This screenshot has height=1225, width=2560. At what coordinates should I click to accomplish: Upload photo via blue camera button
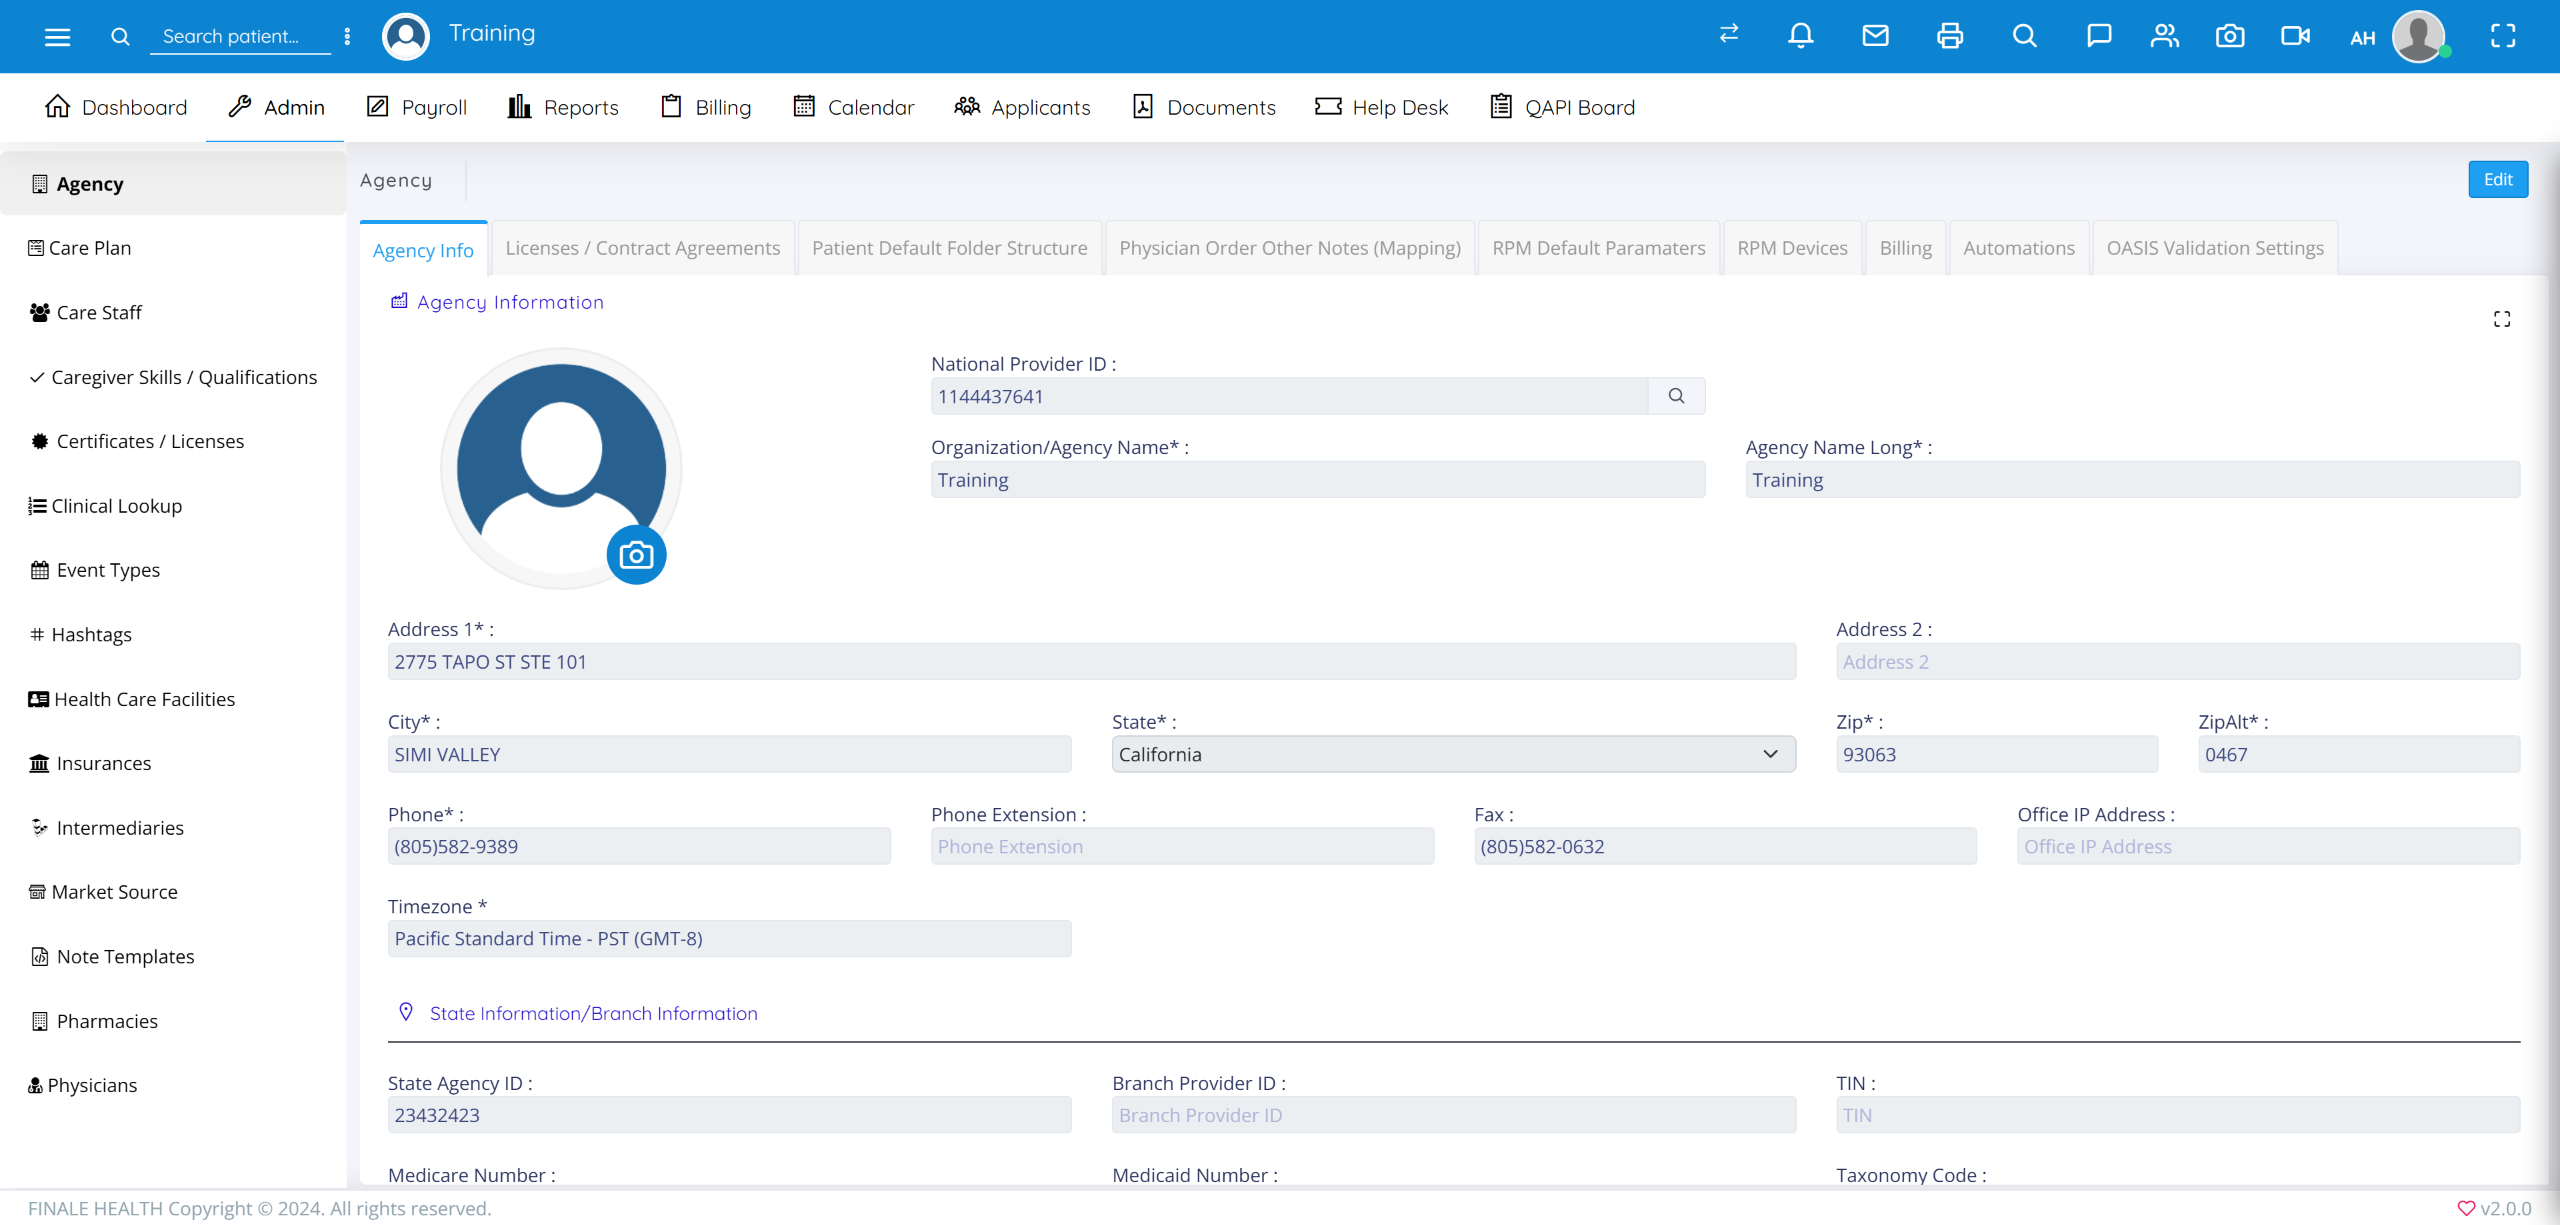click(x=636, y=555)
